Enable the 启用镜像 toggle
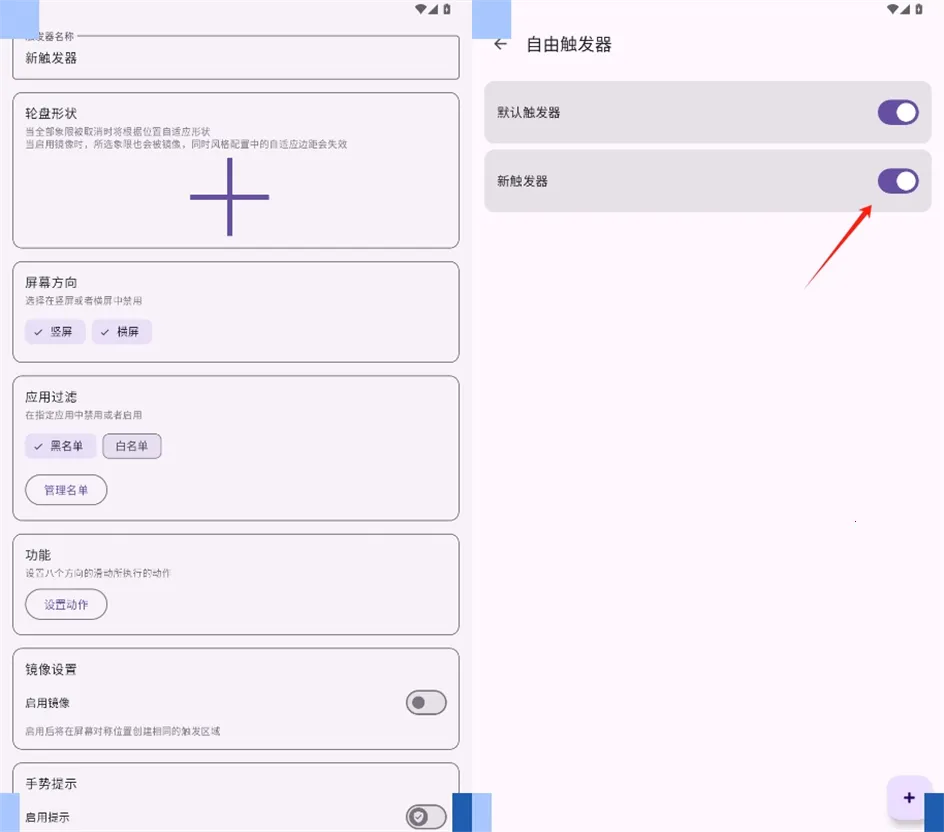This screenshot has width=944, height=832. pyautogui.click(x=426, y=703)
